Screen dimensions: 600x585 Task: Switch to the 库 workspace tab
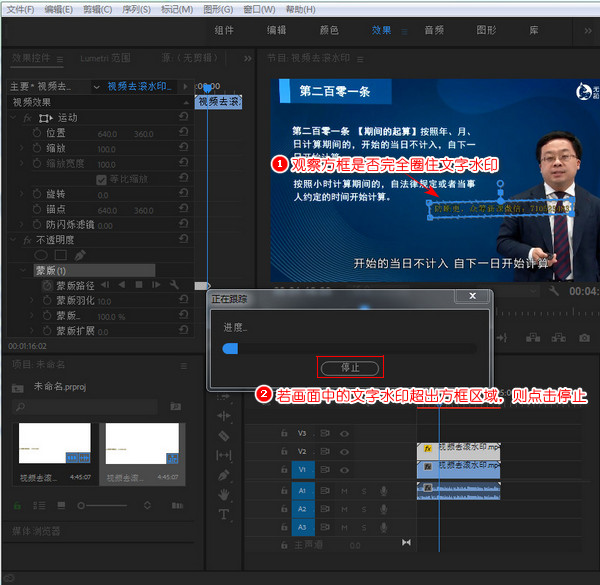coord(533,30)
